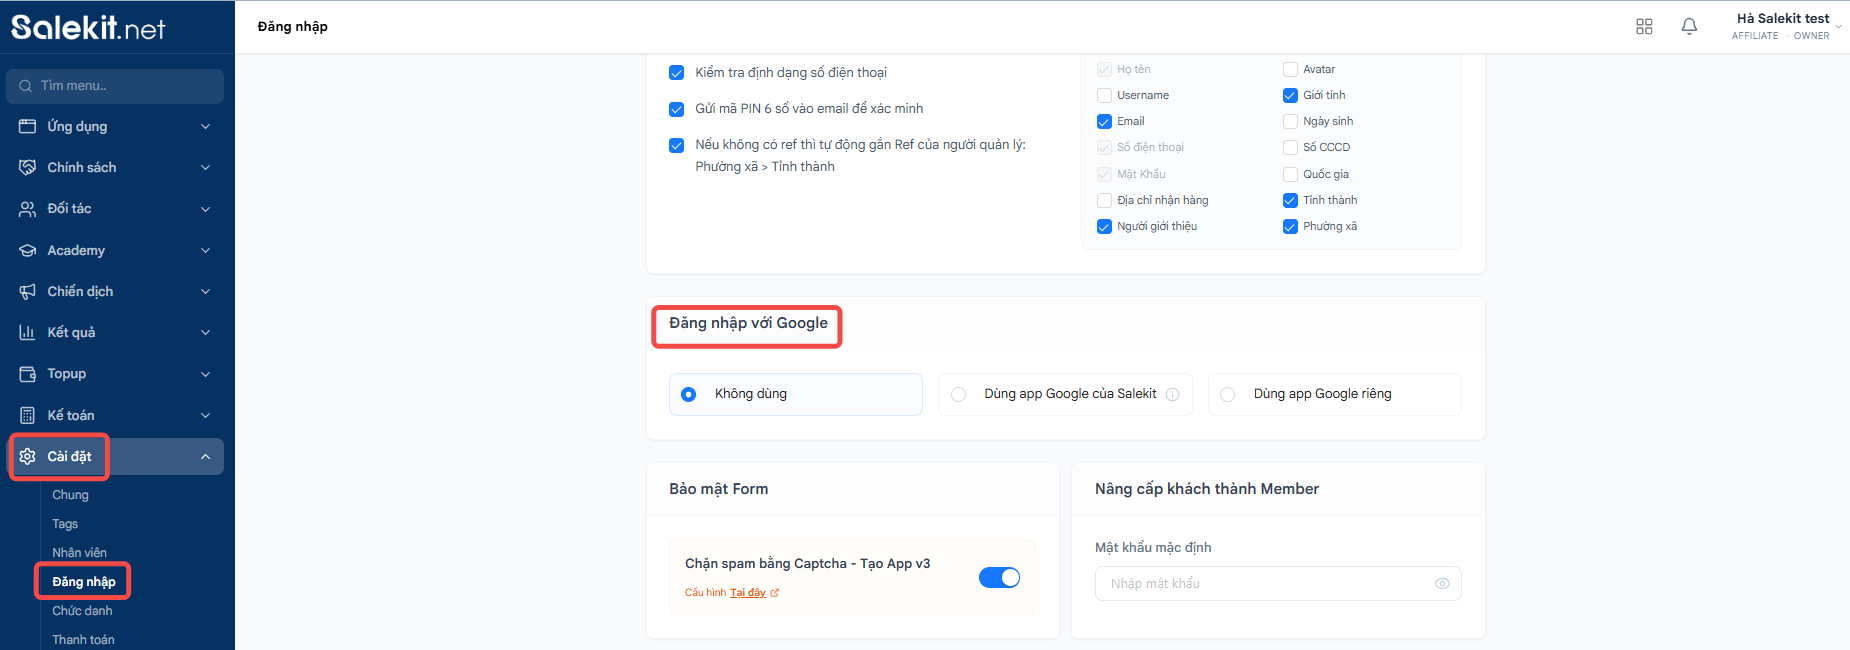Click the Chiến dịch megaphone icon
The width and height of the screenshot is (1850, 650).
pyautogui.click(x=27, y=291)
